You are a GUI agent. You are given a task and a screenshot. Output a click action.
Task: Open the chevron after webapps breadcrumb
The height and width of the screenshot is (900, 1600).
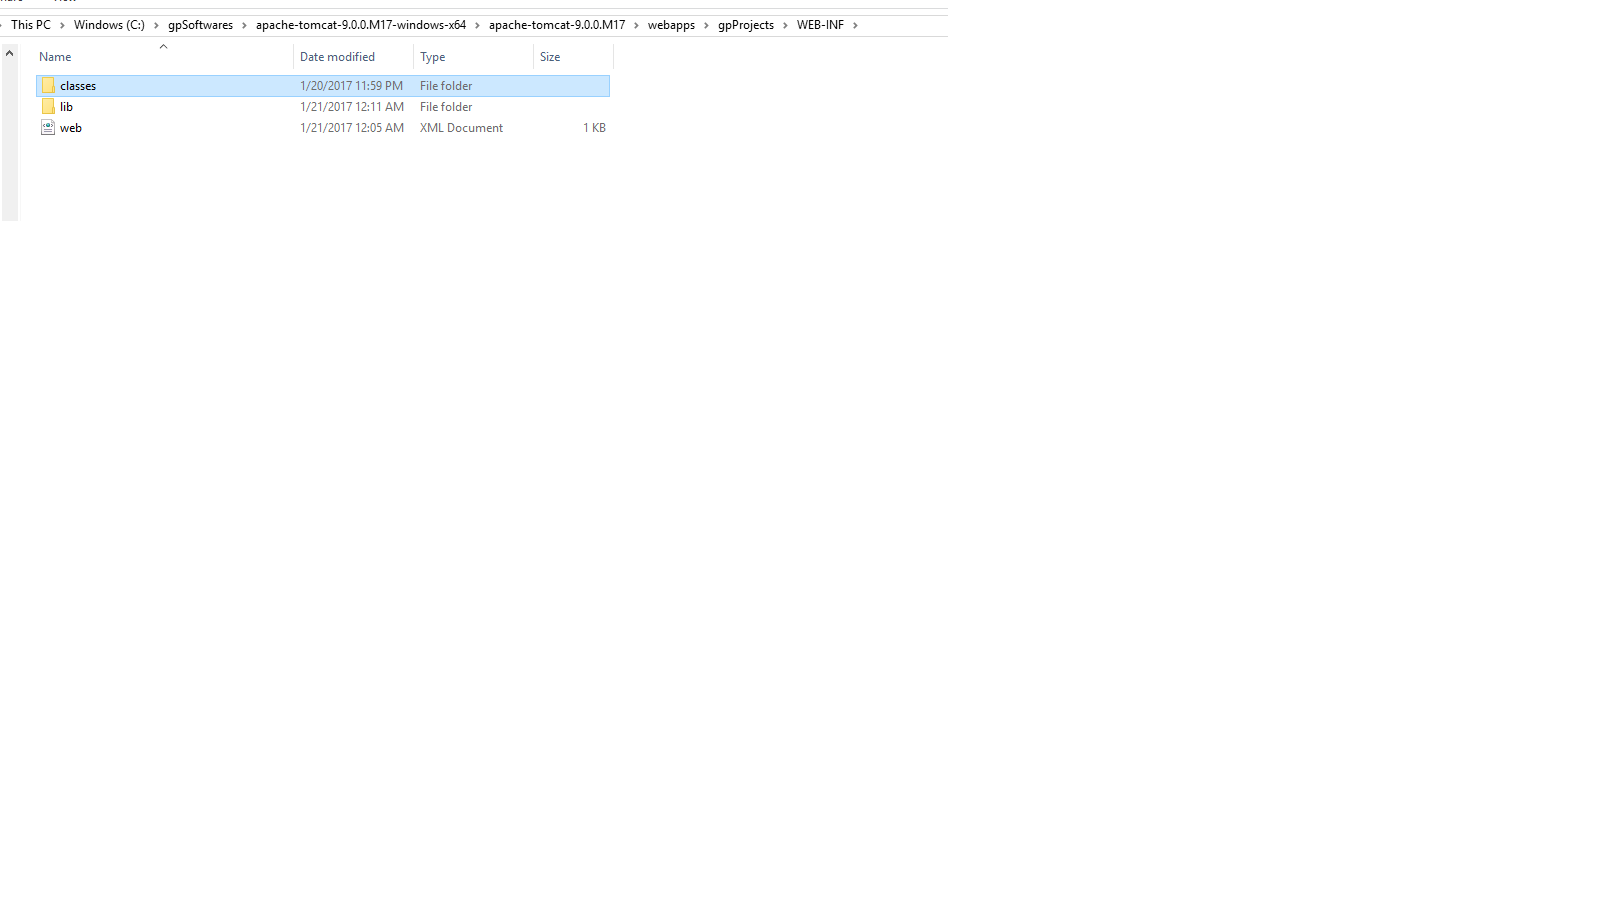(706, 25)
